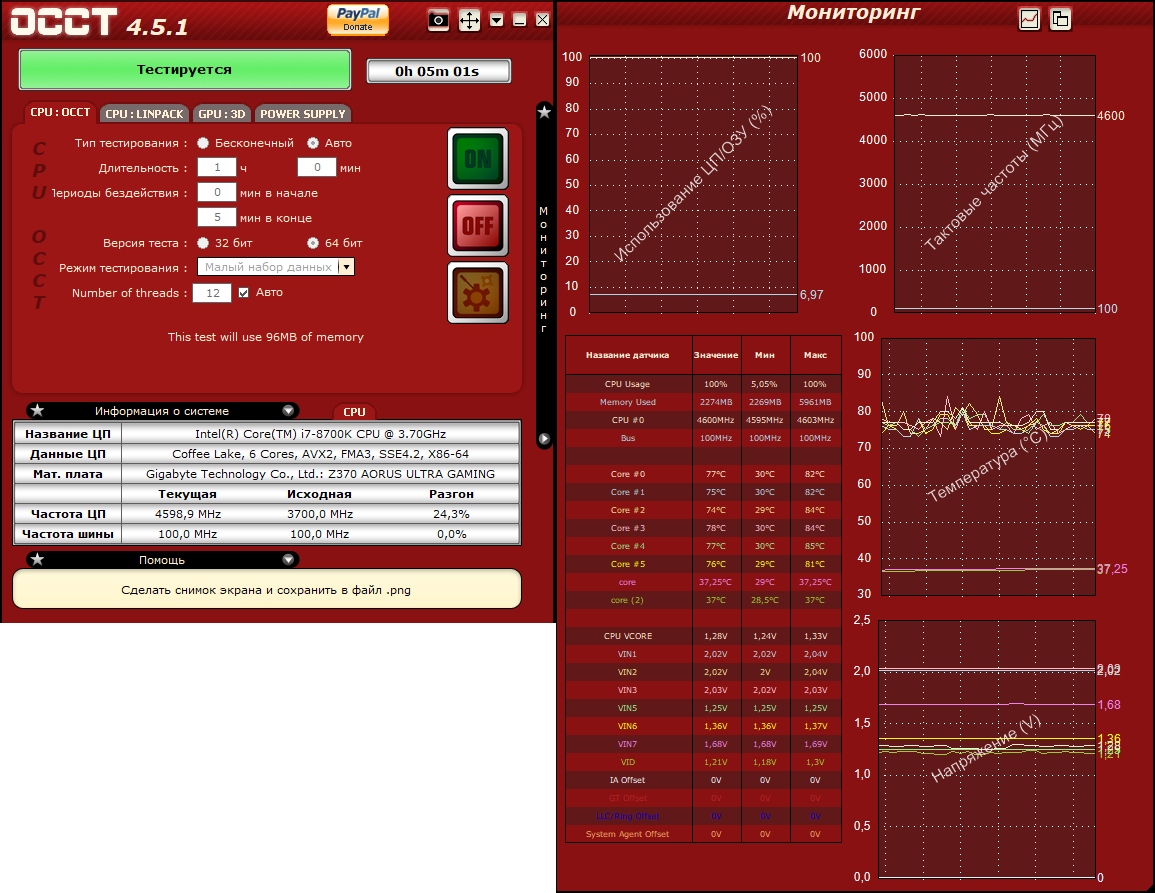The height and width of the screenshot is (893, 1155).
Task: Open the GPU : 3D tab
Action: coord(222,113)
